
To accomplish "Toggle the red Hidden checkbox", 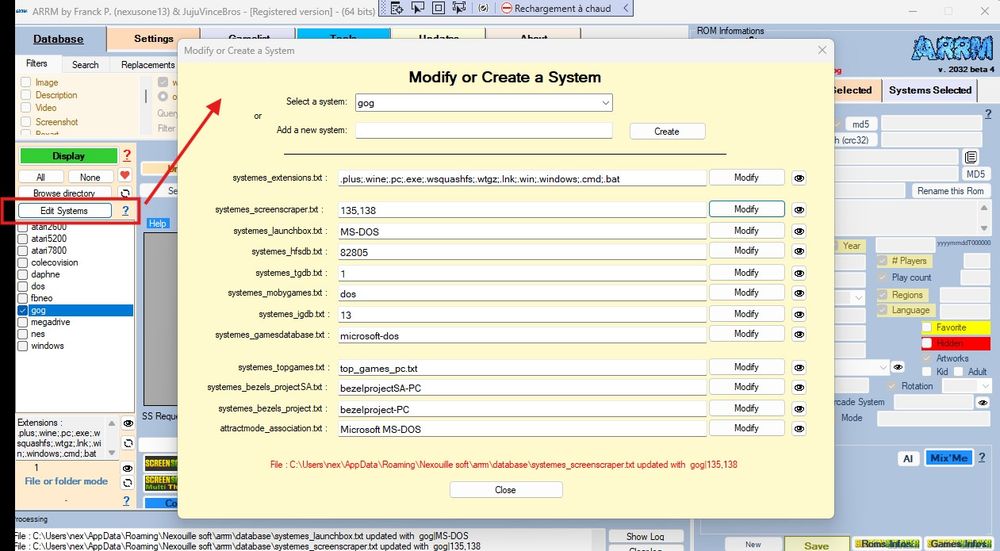I will pyautogui.click(x=927, y=343).
